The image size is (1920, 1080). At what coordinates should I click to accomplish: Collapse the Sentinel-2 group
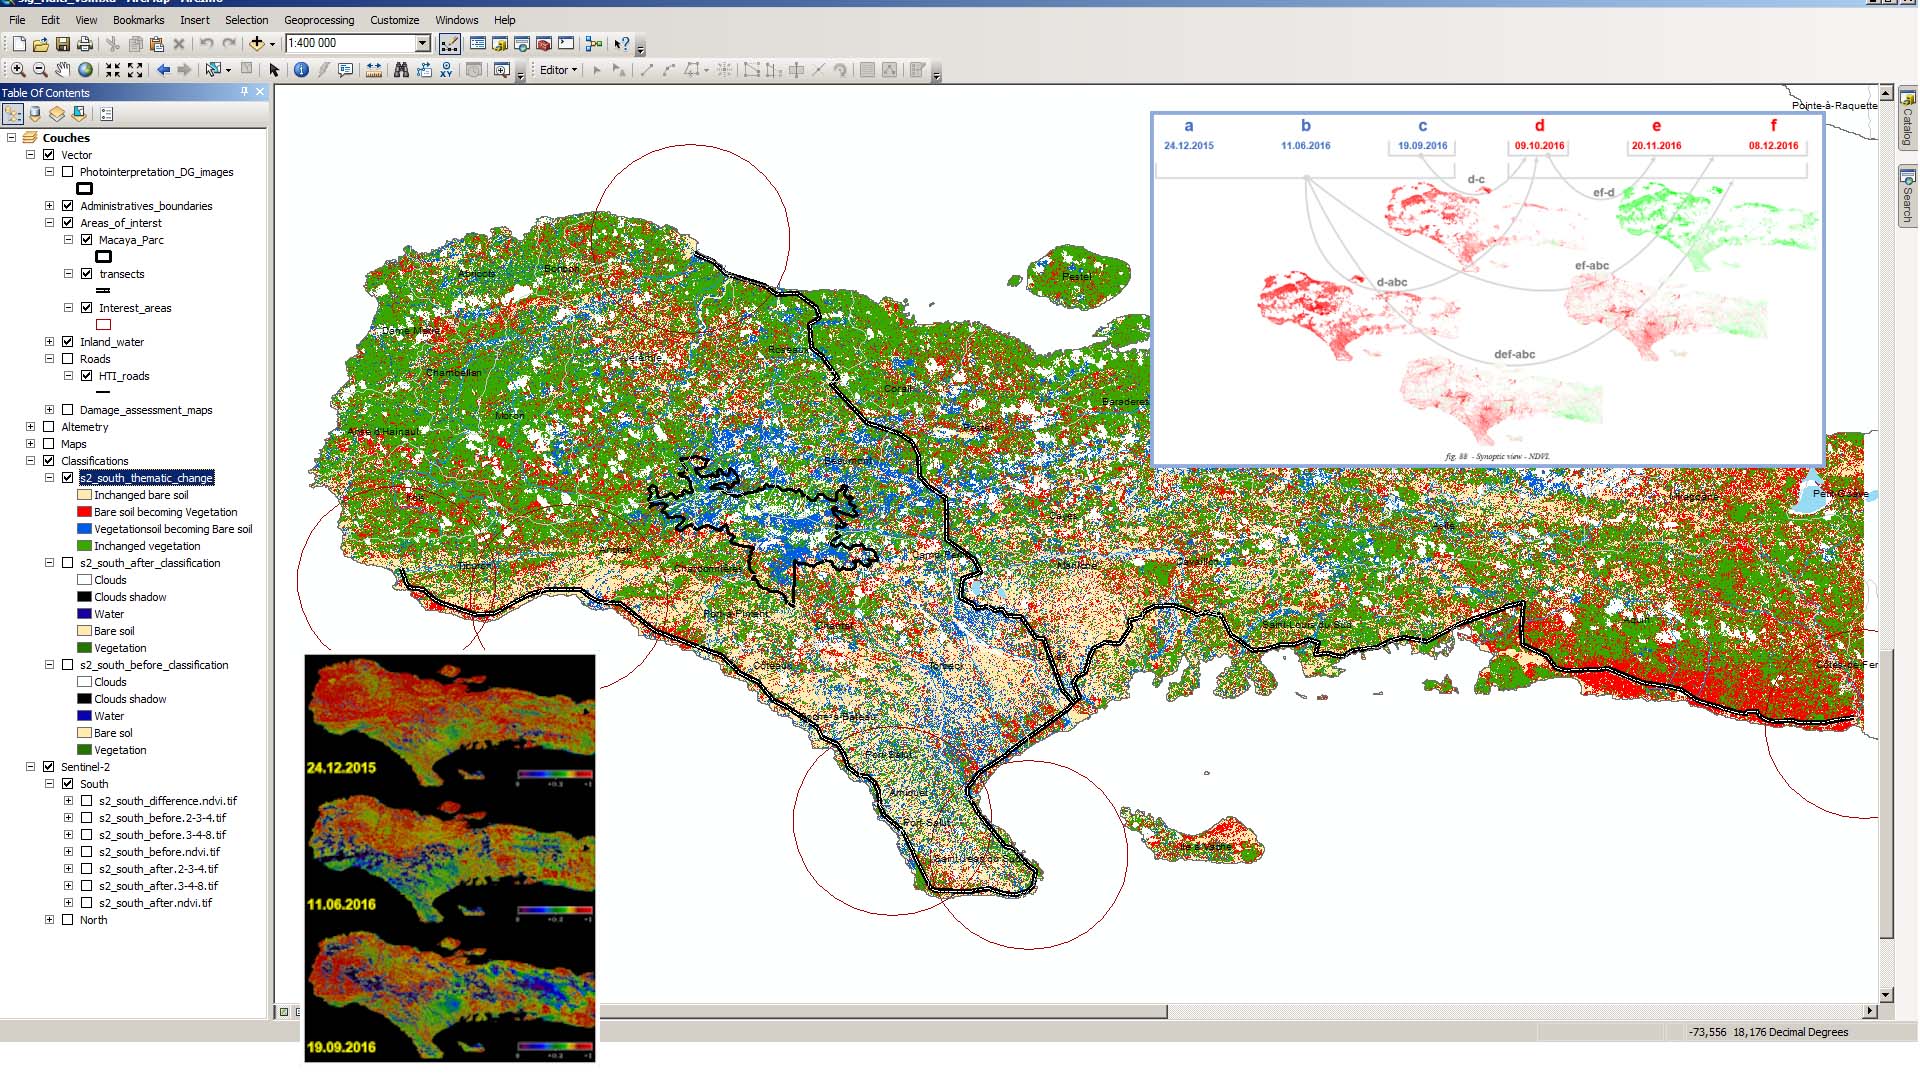pyautogui.click(x=30, y=767)
